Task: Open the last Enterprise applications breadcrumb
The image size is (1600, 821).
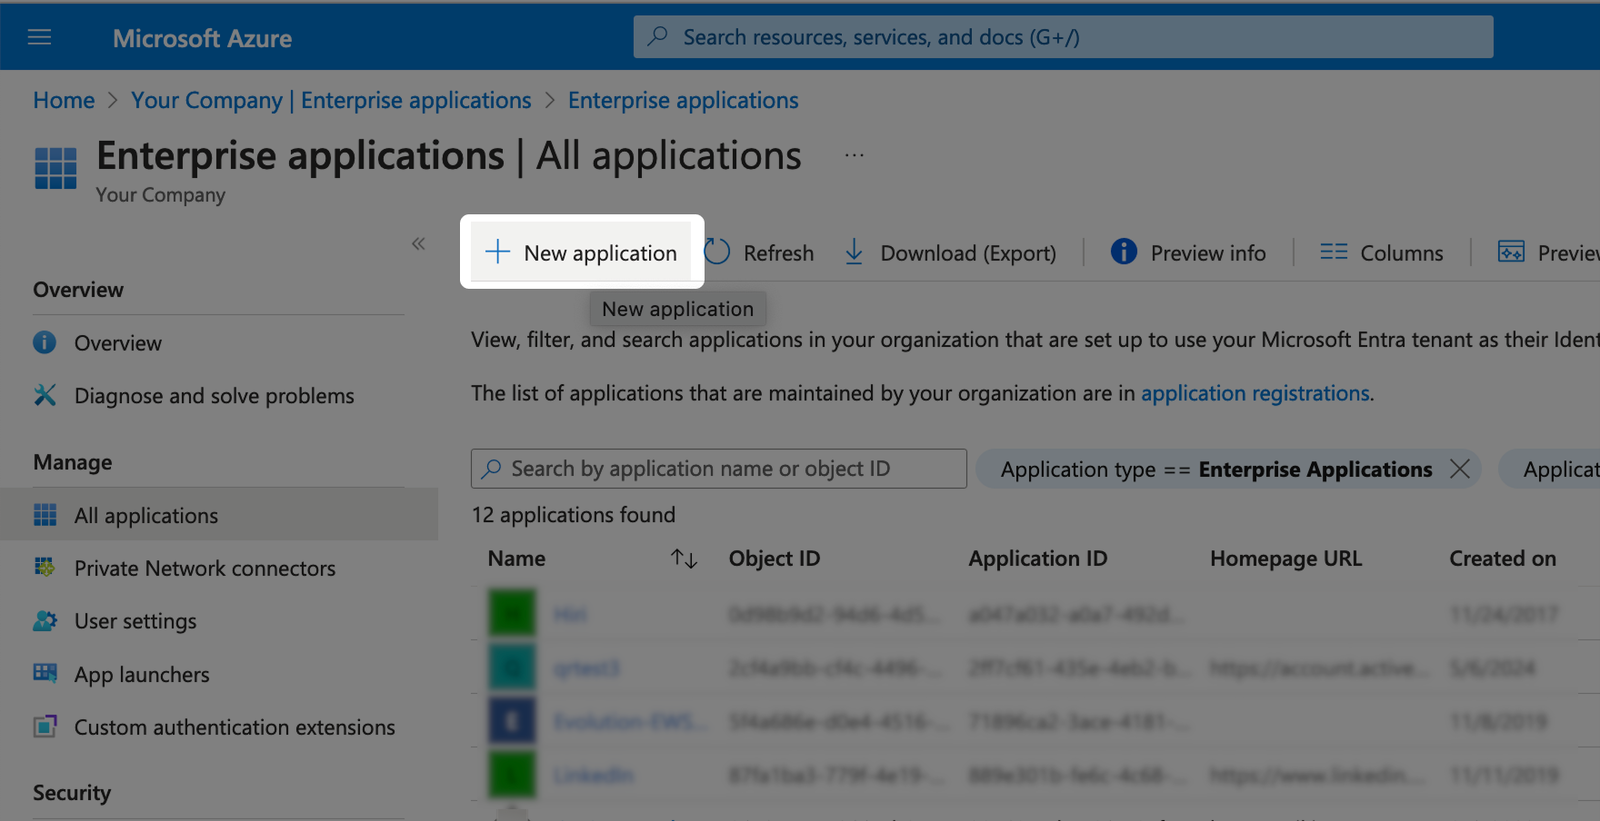Action: click(683, 100)
